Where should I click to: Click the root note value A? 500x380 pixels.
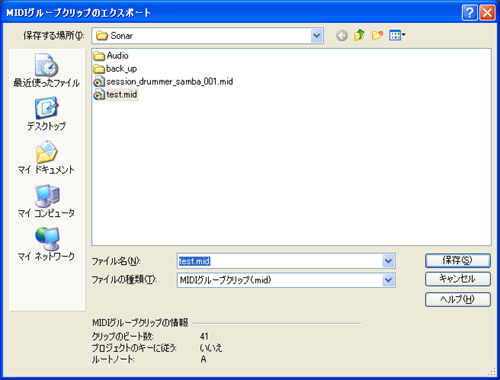click(203, 359)
